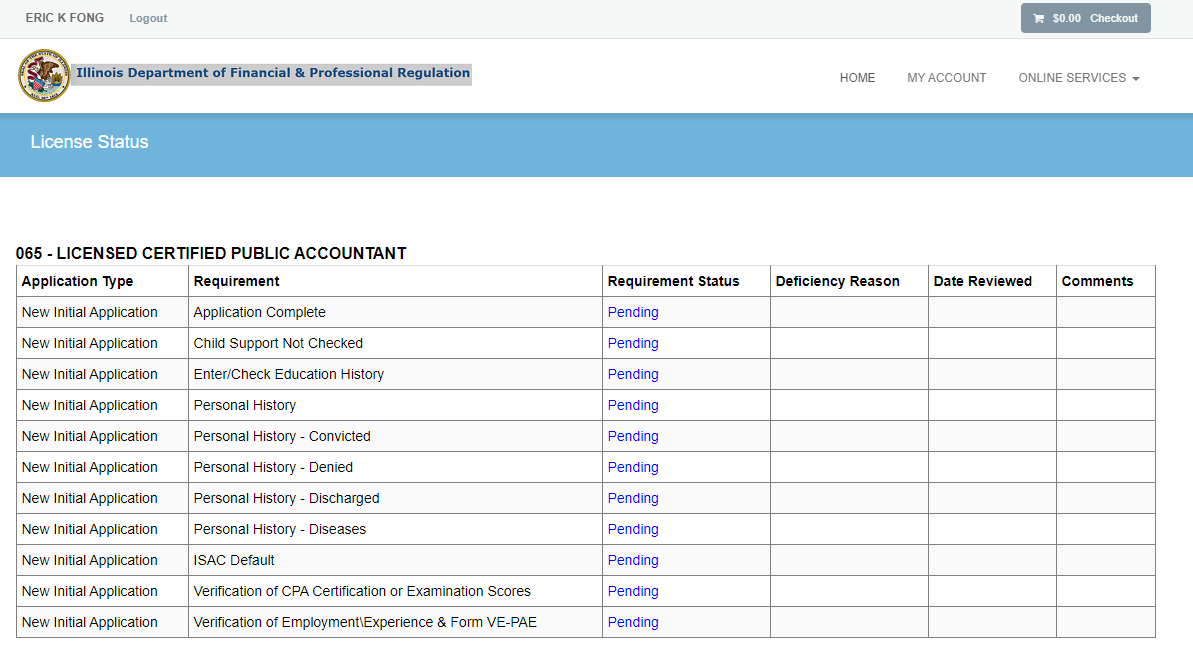
Task: Go to the HOME menu item
Action: 857,78
